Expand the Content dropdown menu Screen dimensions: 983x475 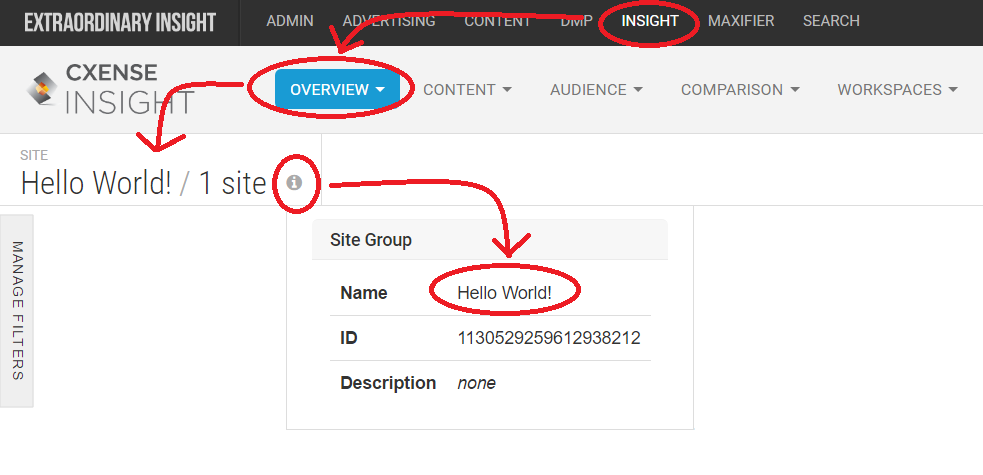pyautogui.click(x=467, y=90)
